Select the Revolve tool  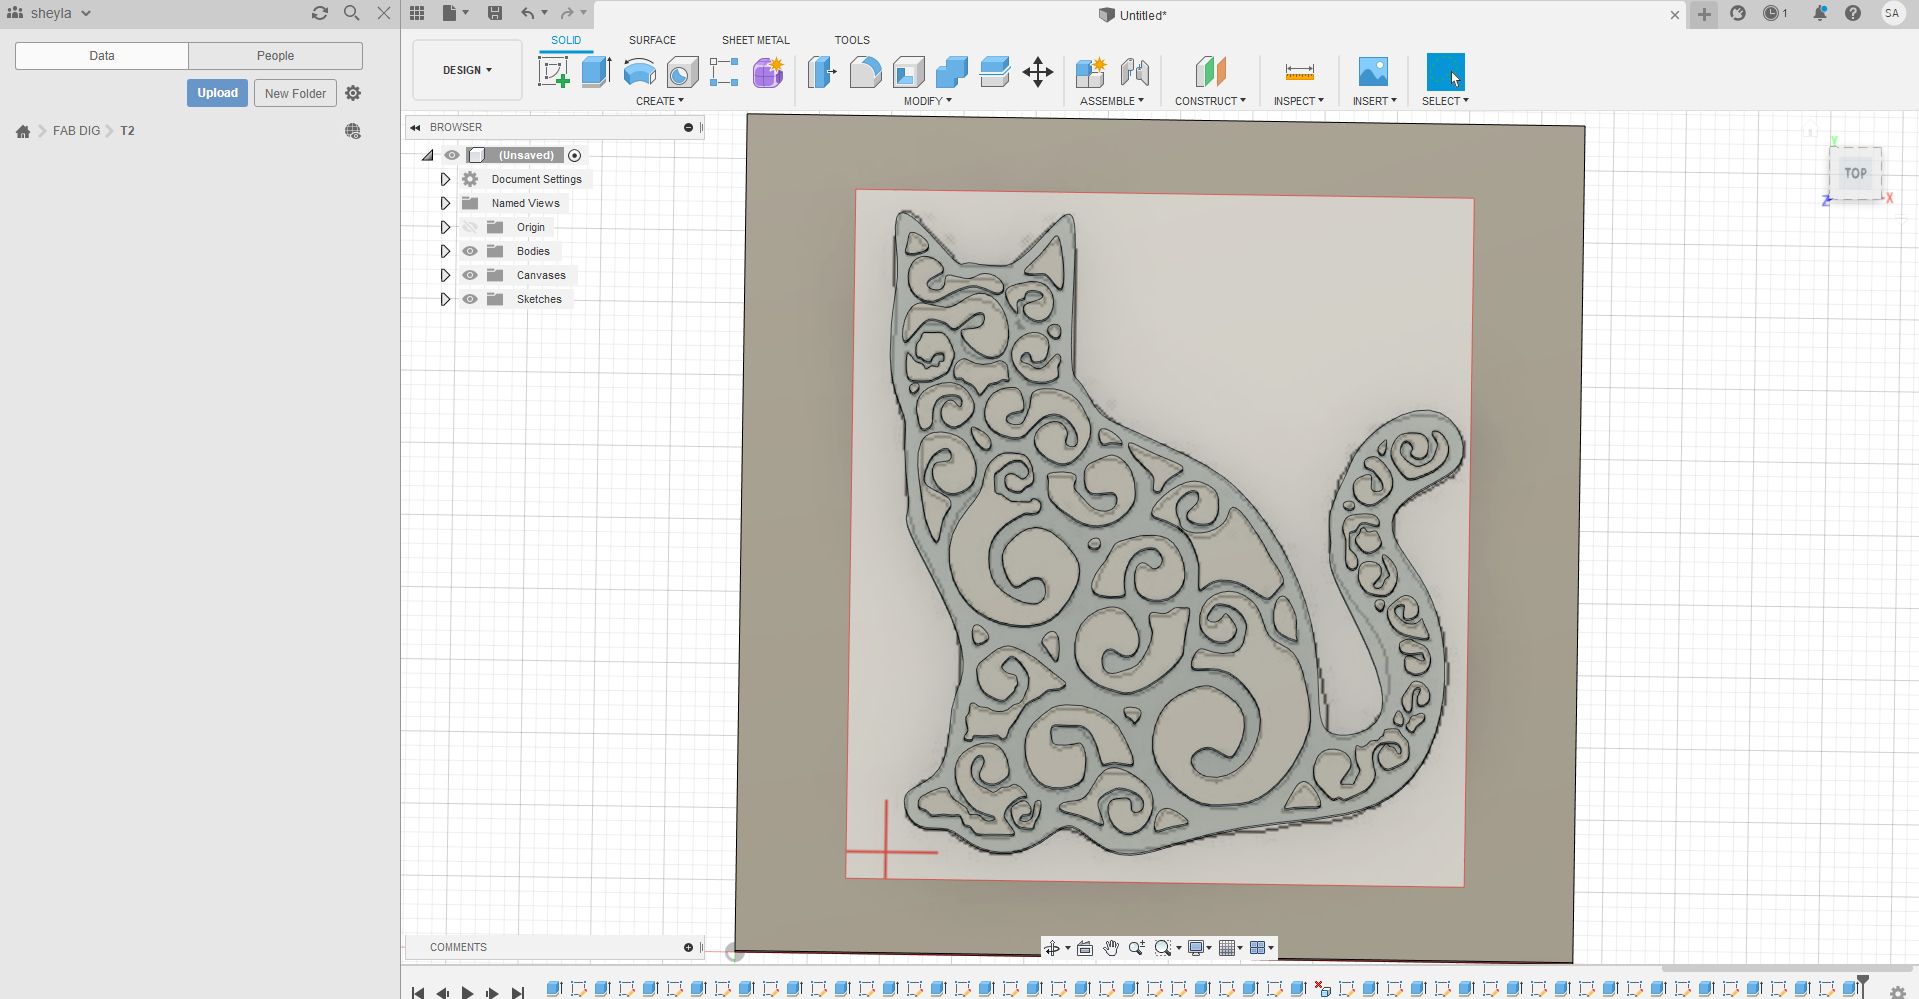point(639,72)
